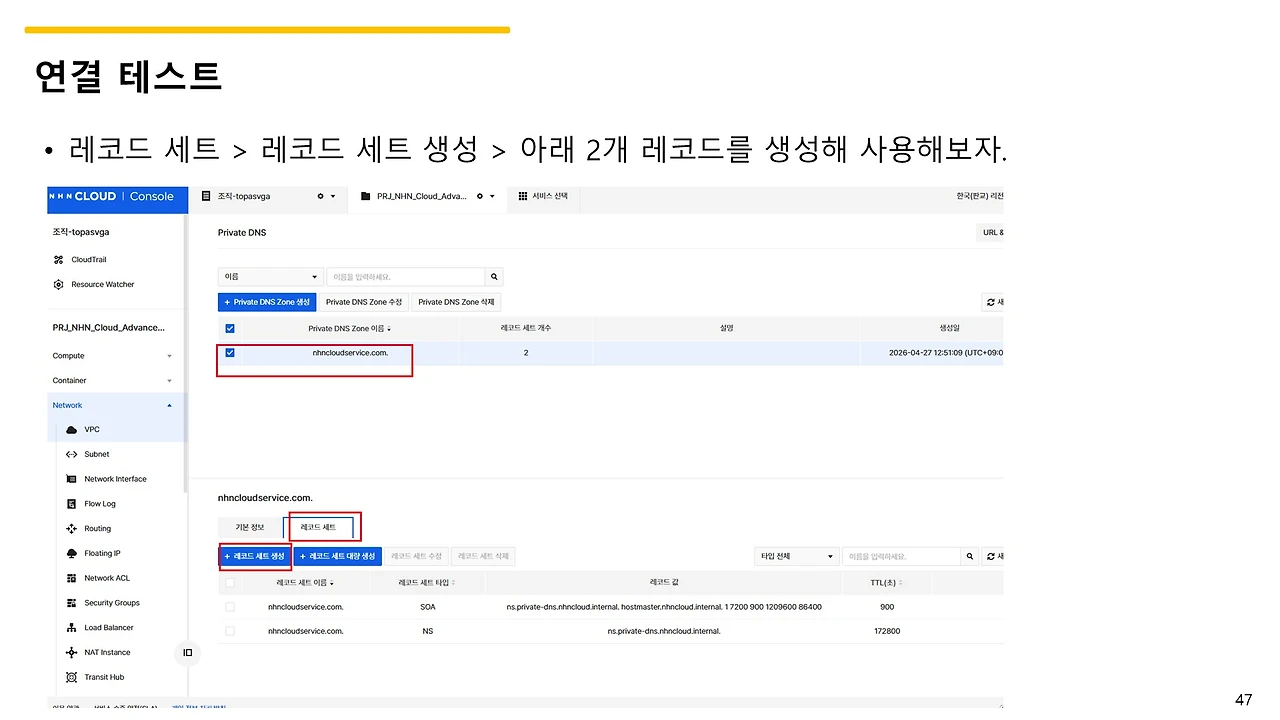Click the 172800 TTL value
Image resolution: width=1280 pixels, height=720 pixels.
coord(887,631)
